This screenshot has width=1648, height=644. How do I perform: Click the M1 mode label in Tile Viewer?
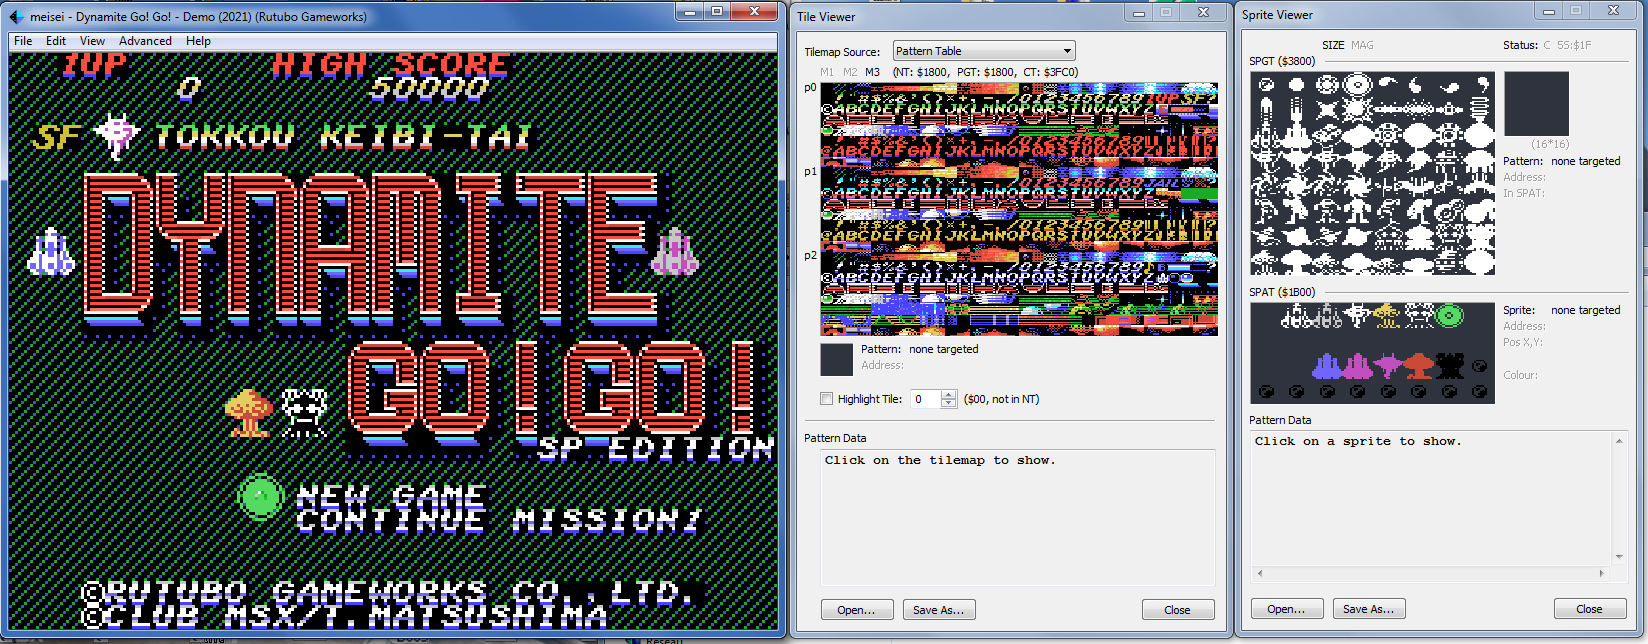pyautogui.click(x=827, y=72)
